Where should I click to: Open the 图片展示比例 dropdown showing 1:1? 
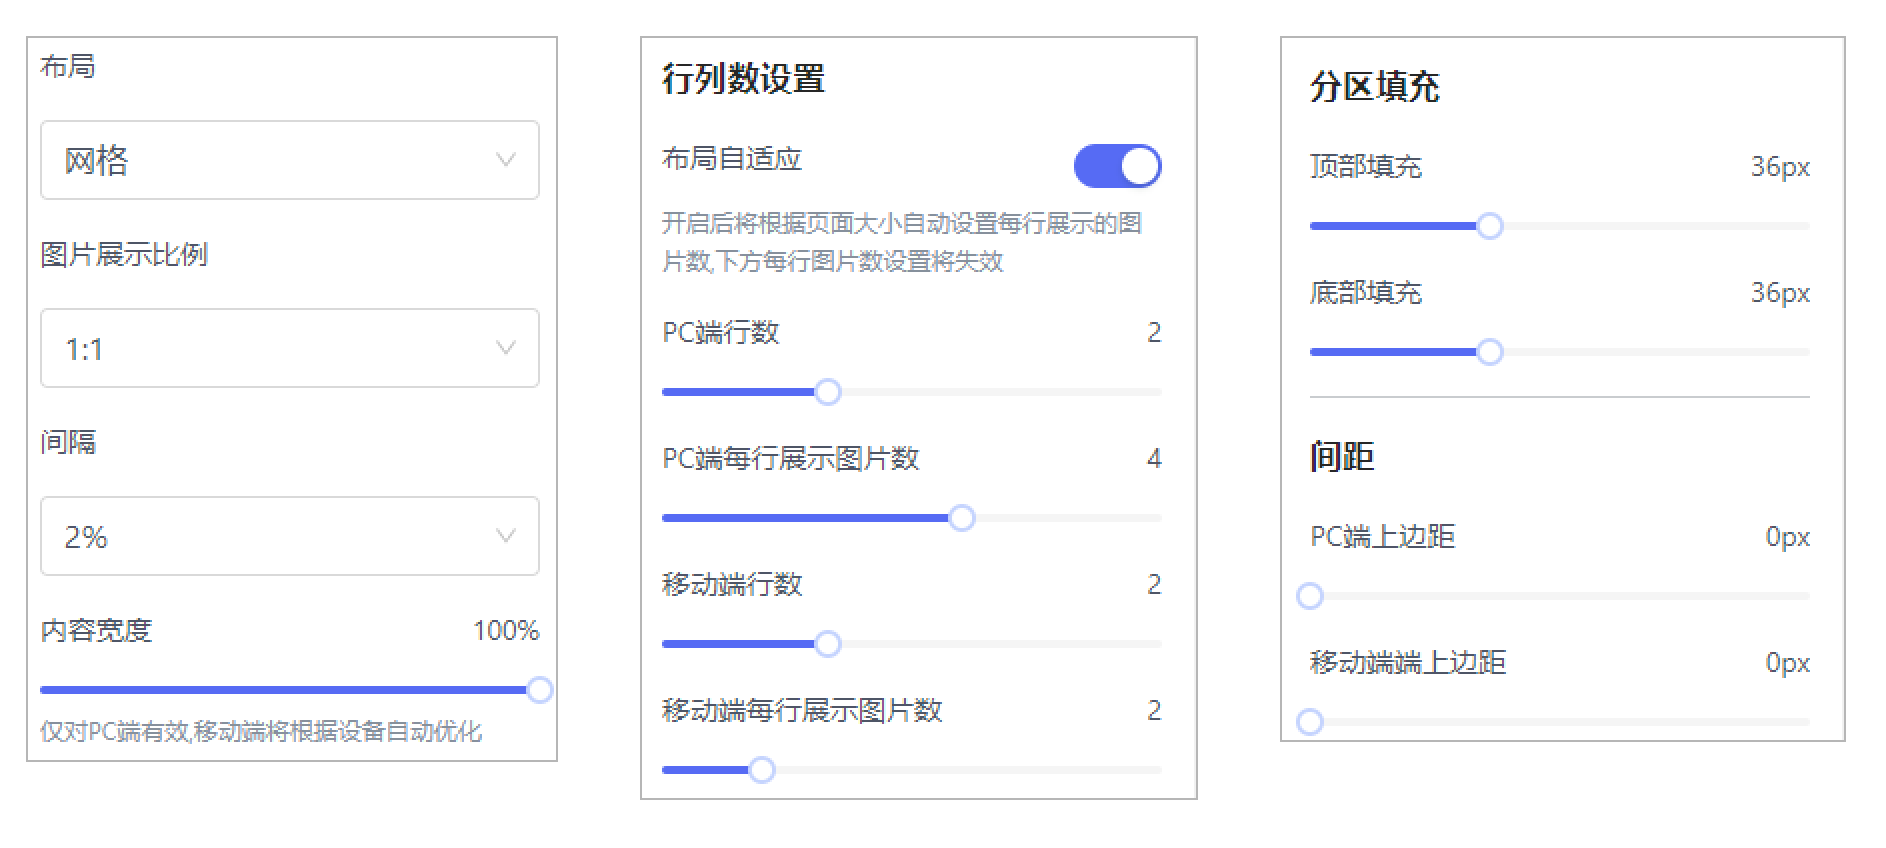(290, 348)
